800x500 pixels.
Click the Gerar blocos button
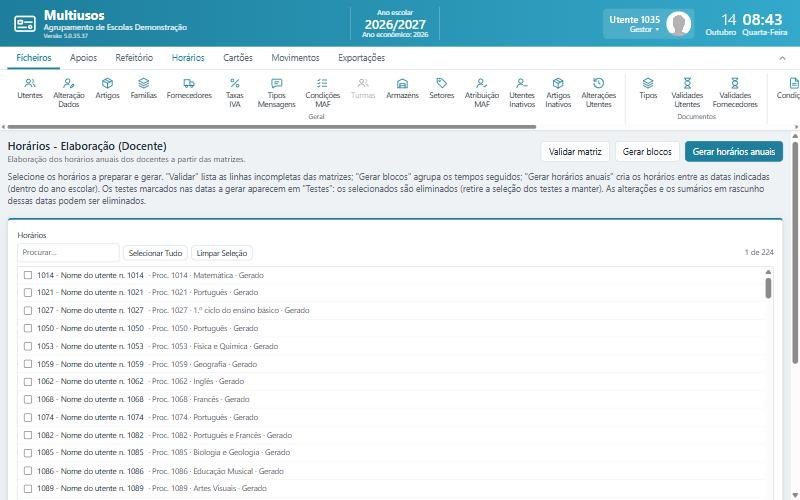[x=647, y=152]
